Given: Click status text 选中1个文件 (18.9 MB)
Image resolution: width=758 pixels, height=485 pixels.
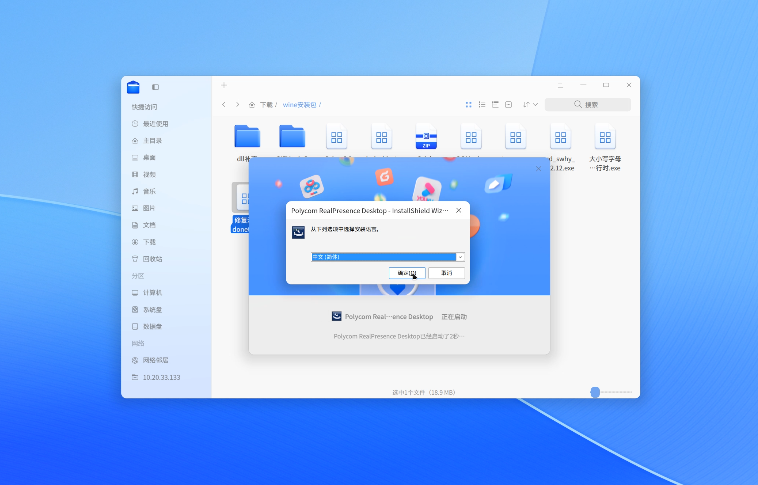Looking at the screenshot, I should 424,393.
